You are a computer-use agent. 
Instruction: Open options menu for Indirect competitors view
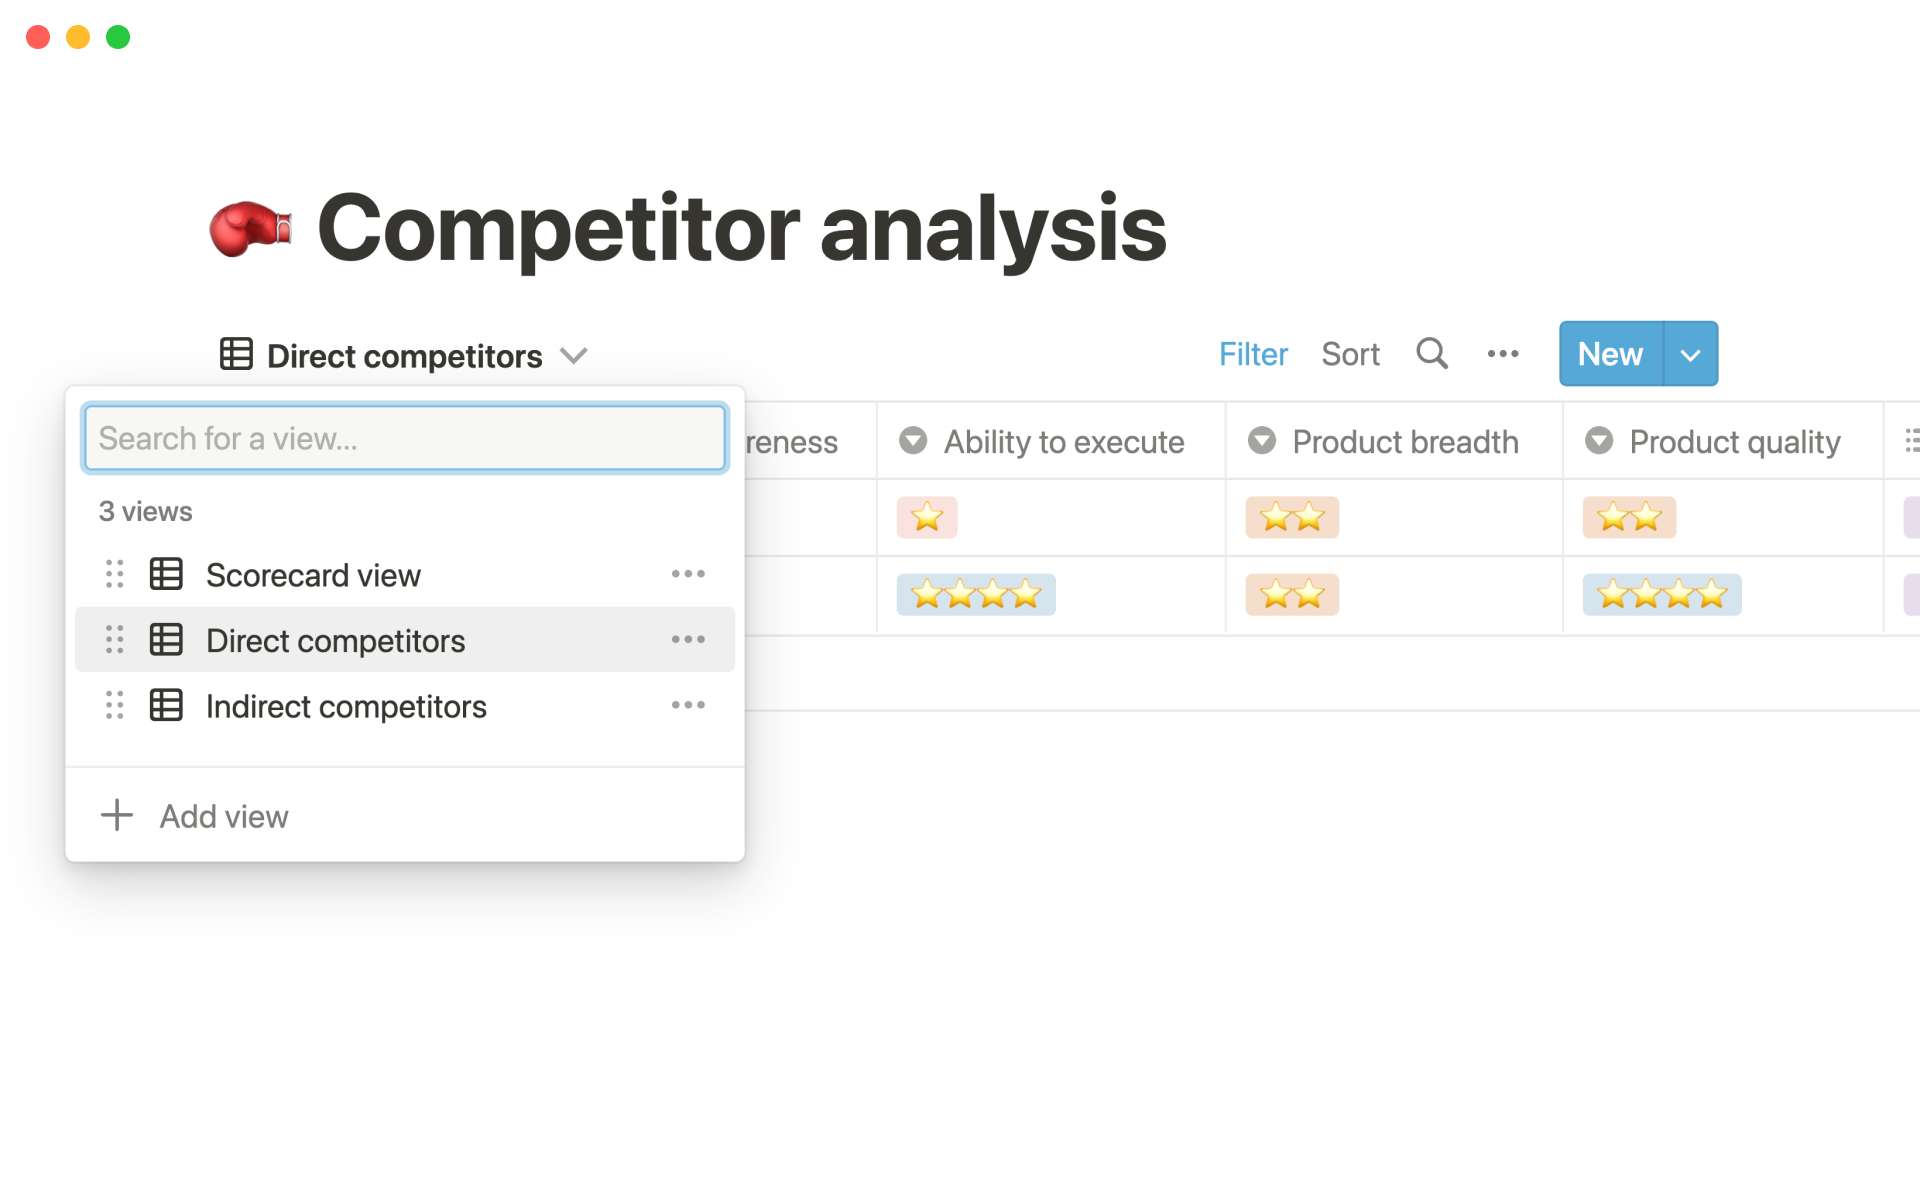coord(688,706)
